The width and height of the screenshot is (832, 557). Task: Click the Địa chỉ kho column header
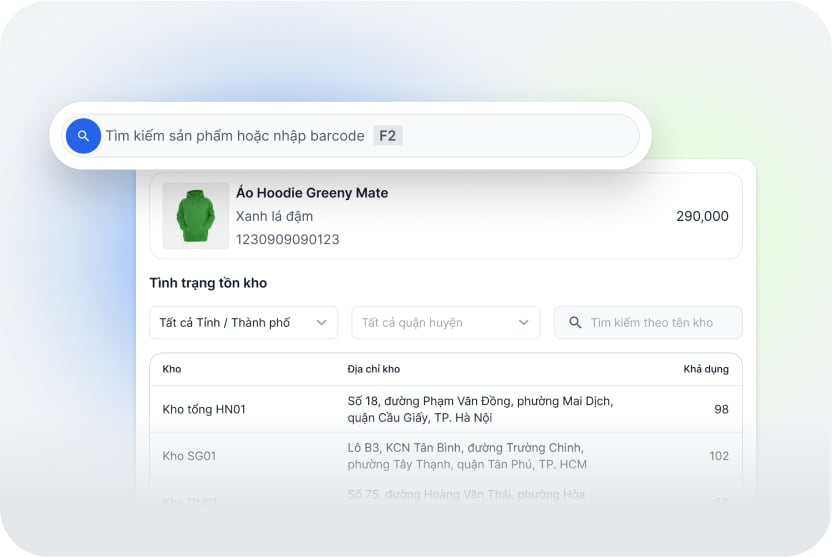tap(374, 369)
